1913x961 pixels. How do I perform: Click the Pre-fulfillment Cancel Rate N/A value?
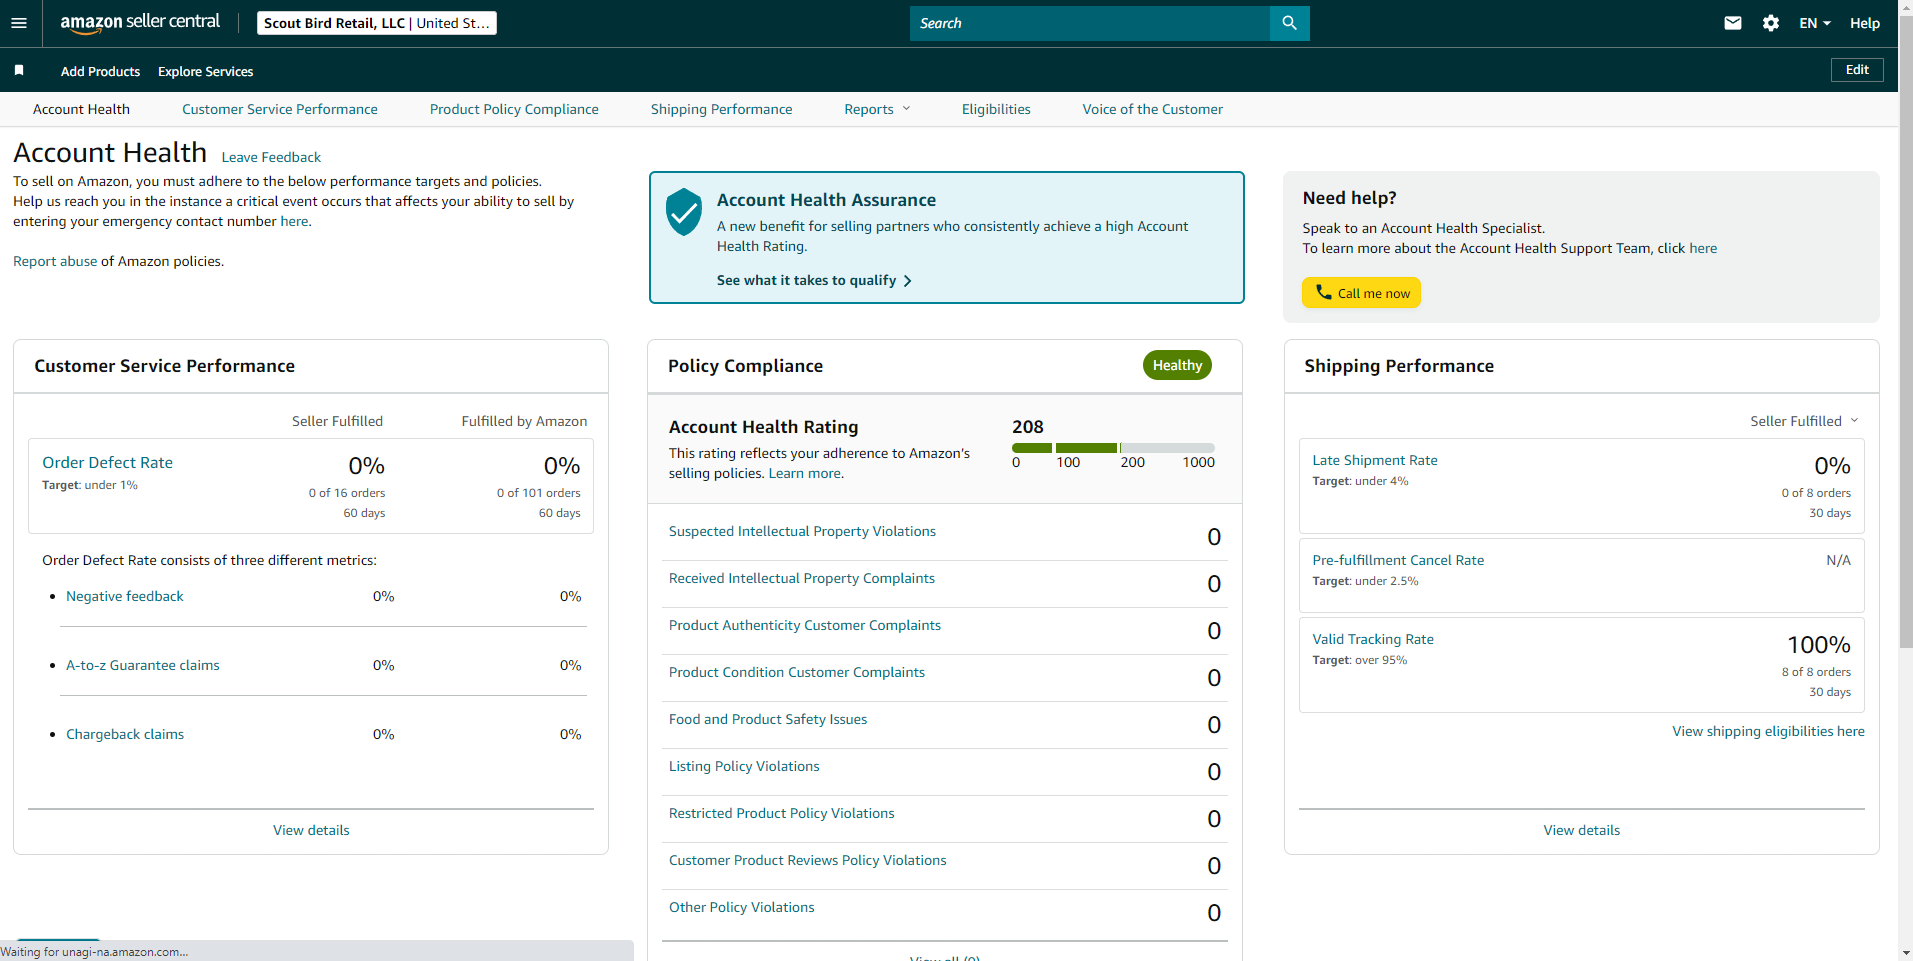pos(1838,560)
